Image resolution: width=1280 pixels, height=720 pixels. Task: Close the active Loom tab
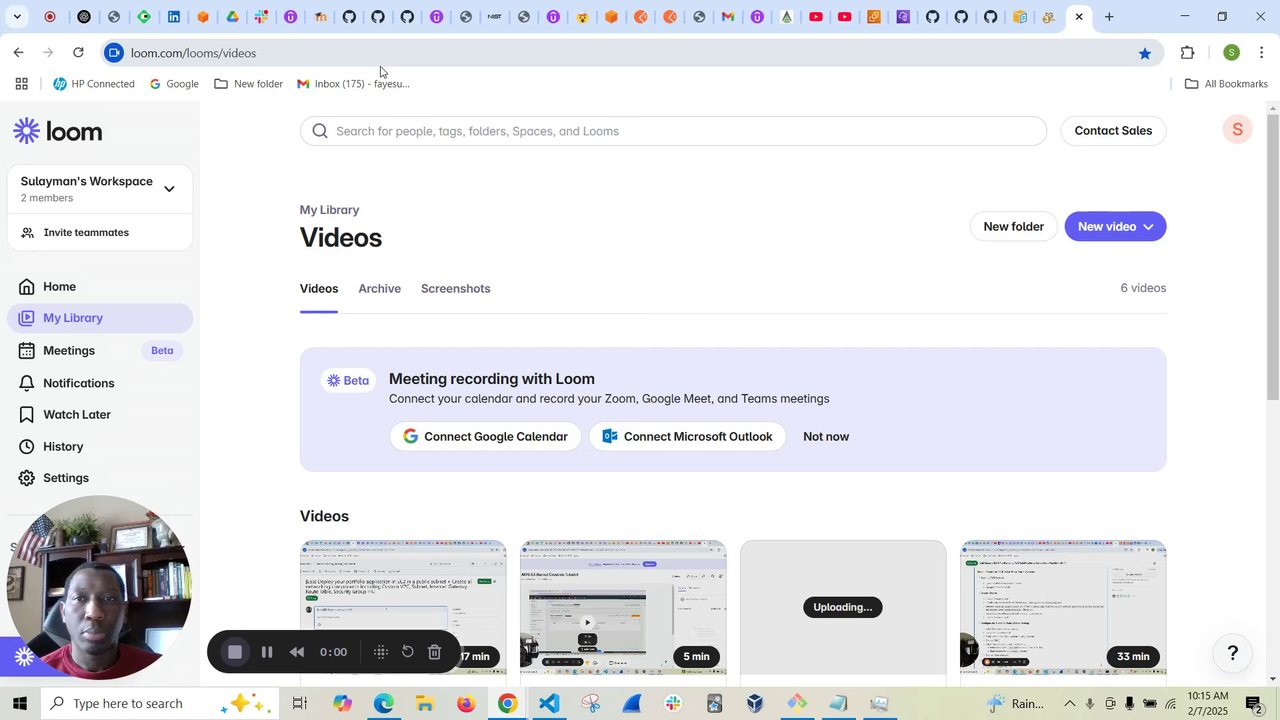point(1079,17)
